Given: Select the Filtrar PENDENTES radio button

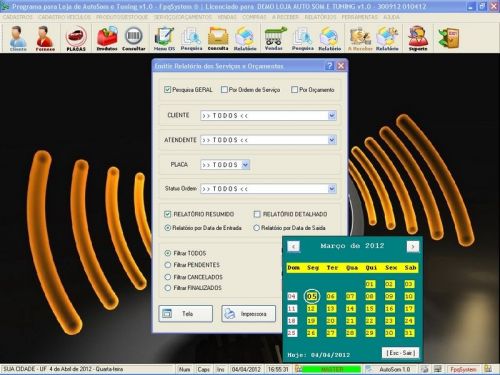Looking at the screenshot, I should (x=168, y=265).
